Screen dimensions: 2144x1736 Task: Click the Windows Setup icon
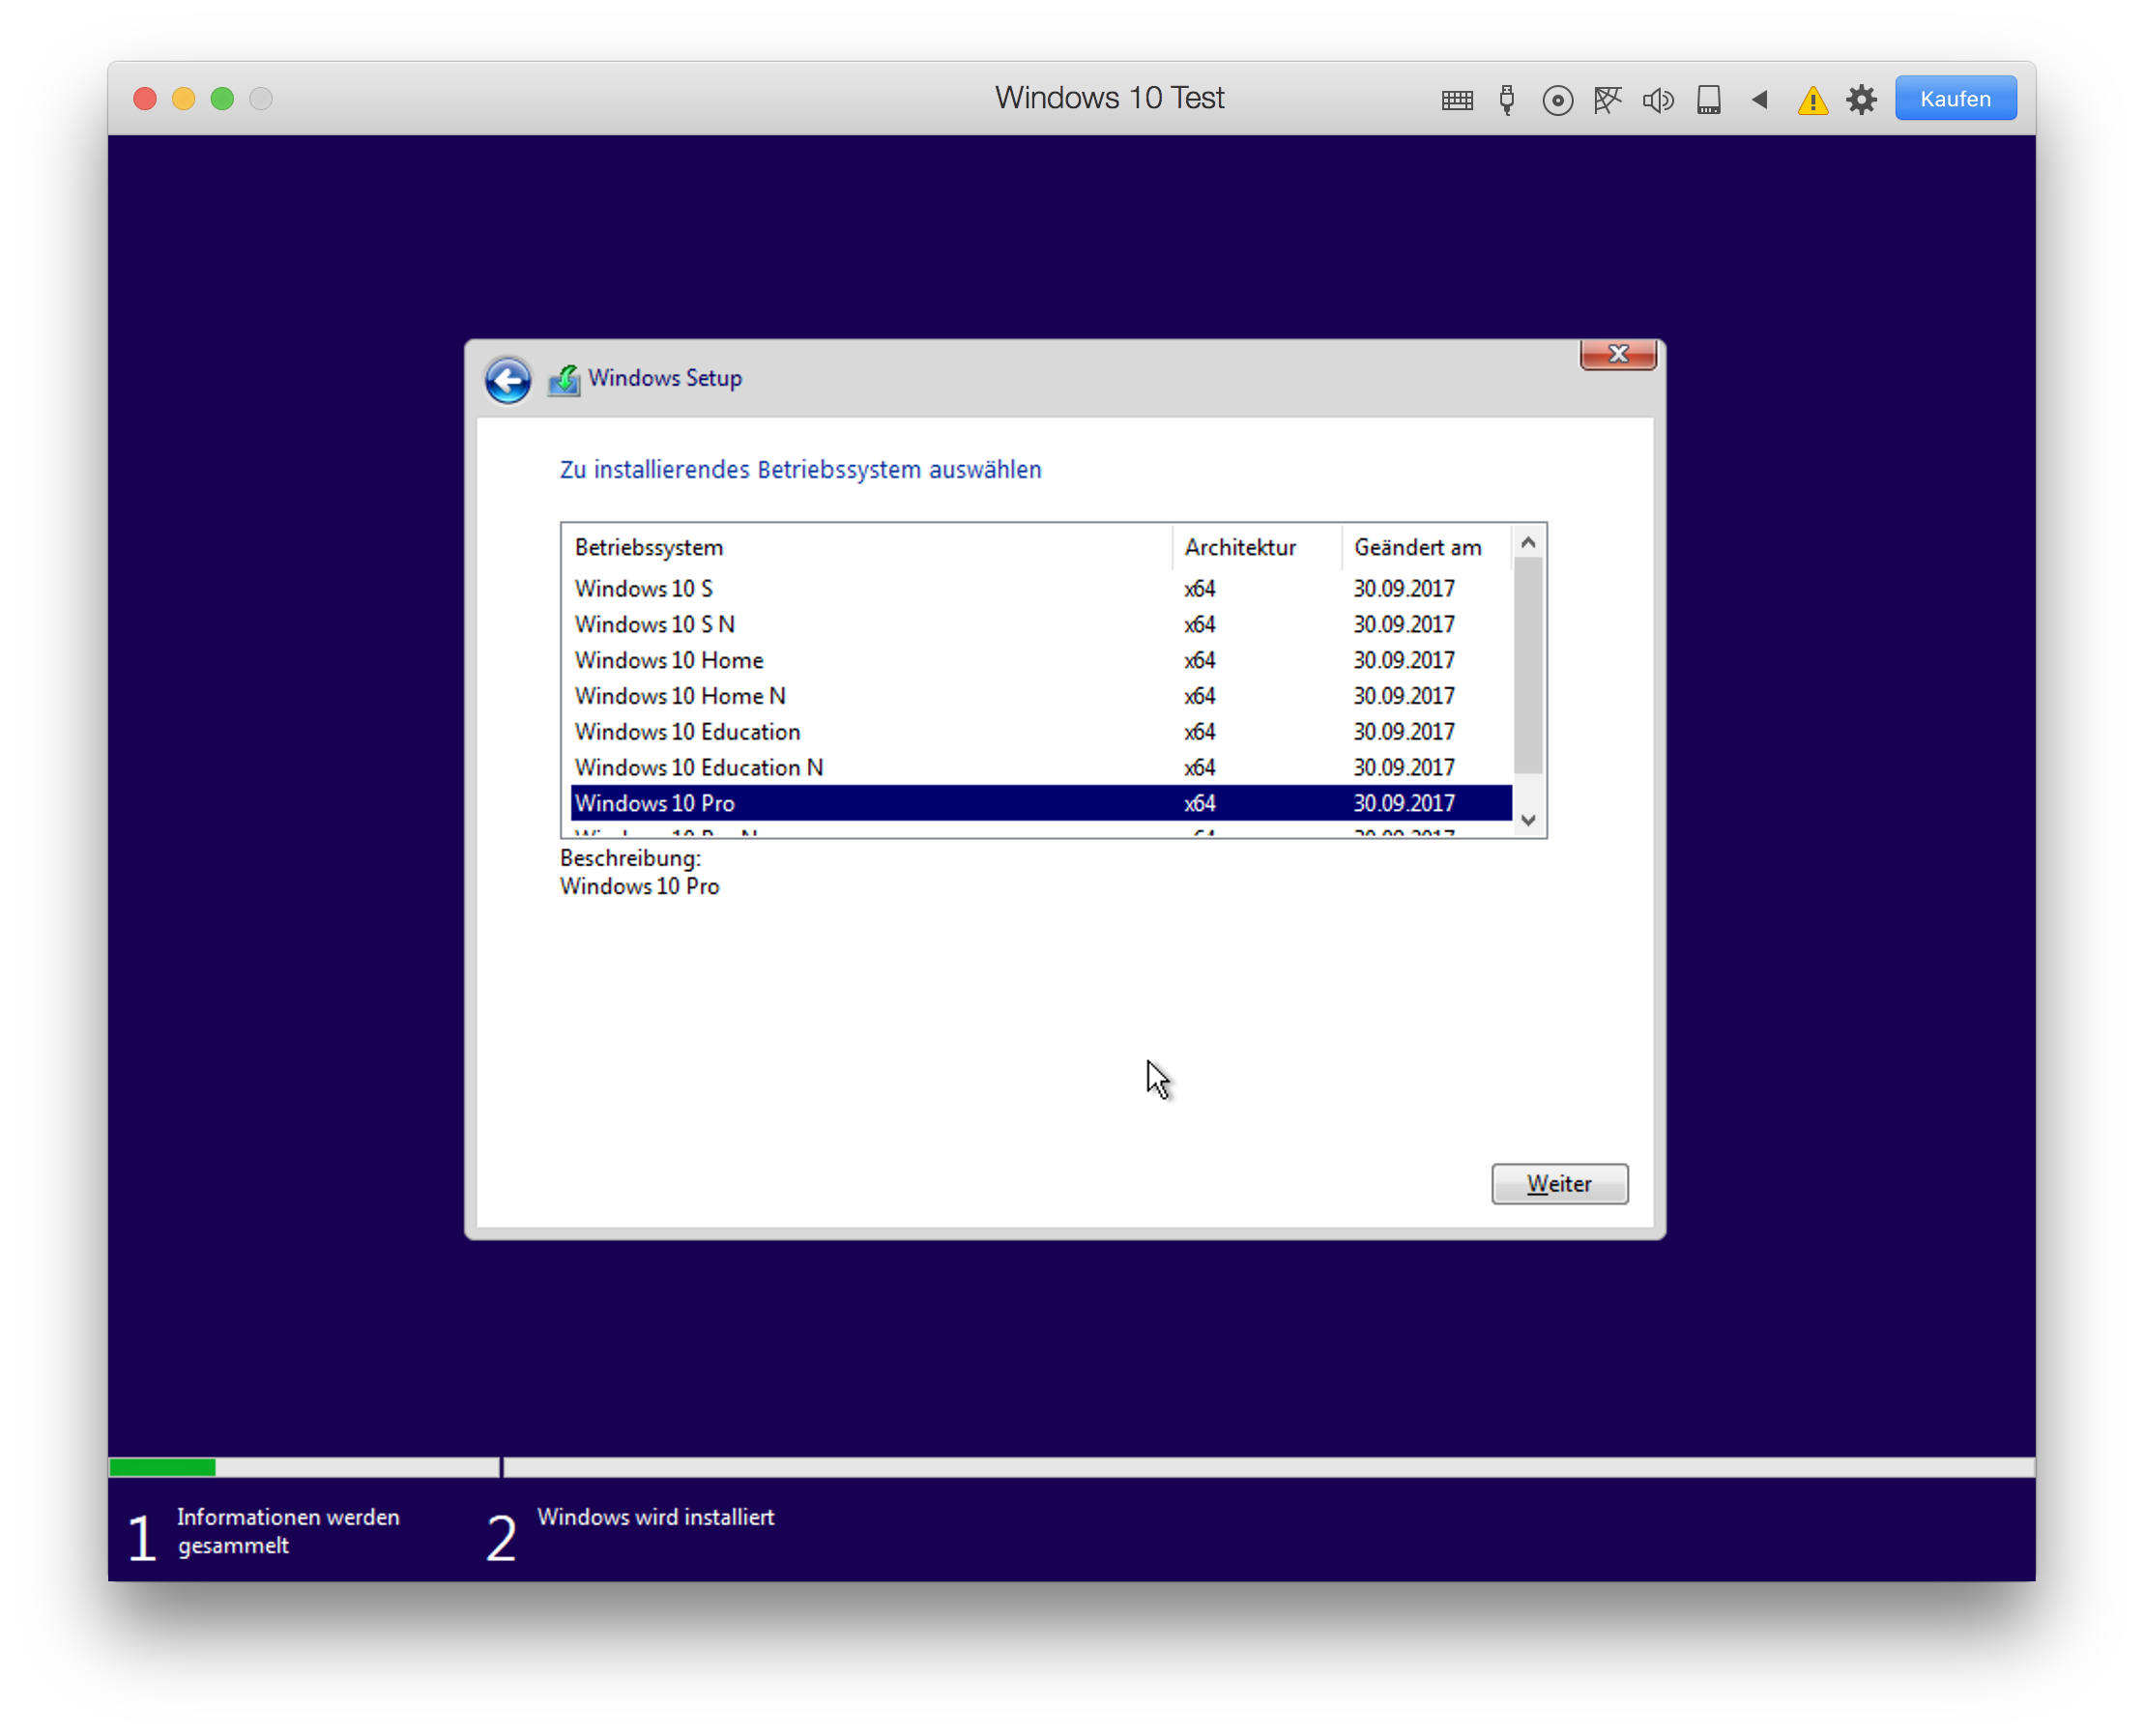564,380
